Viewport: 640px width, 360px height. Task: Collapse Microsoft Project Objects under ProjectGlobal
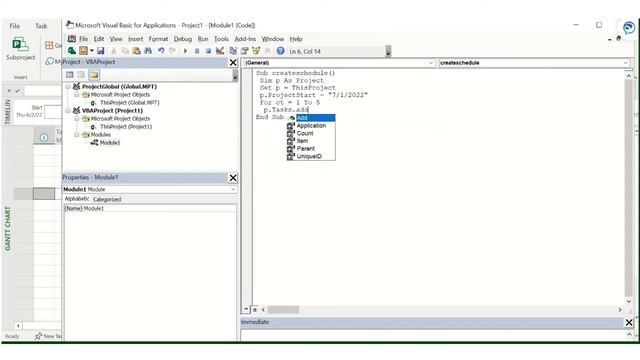point(76,95)
